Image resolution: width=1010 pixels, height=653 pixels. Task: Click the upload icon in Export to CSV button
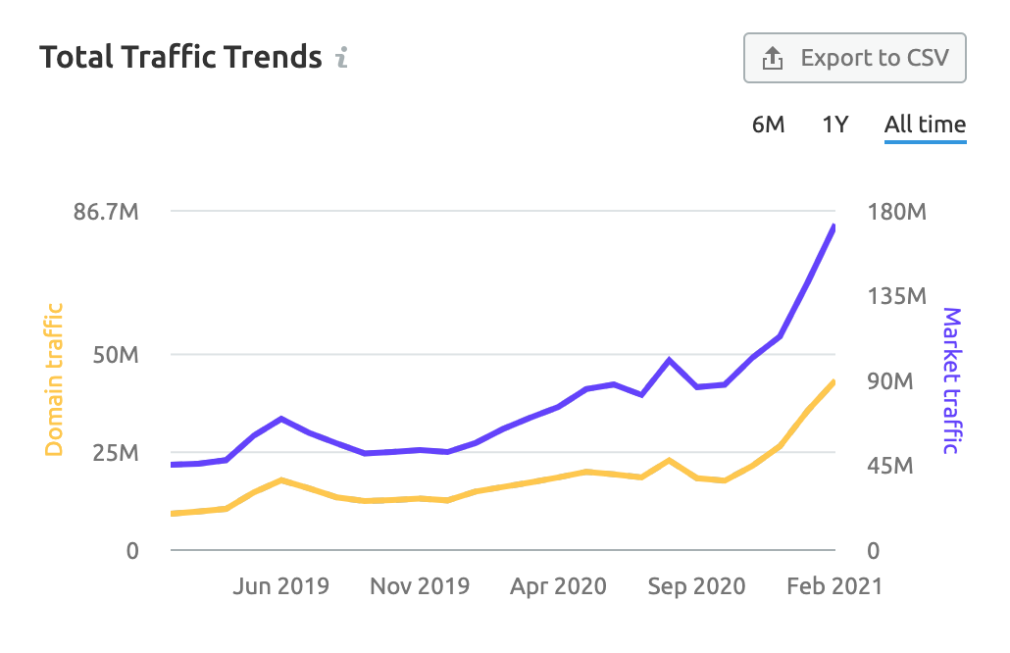pyautogui.click(x=772, y=58)
